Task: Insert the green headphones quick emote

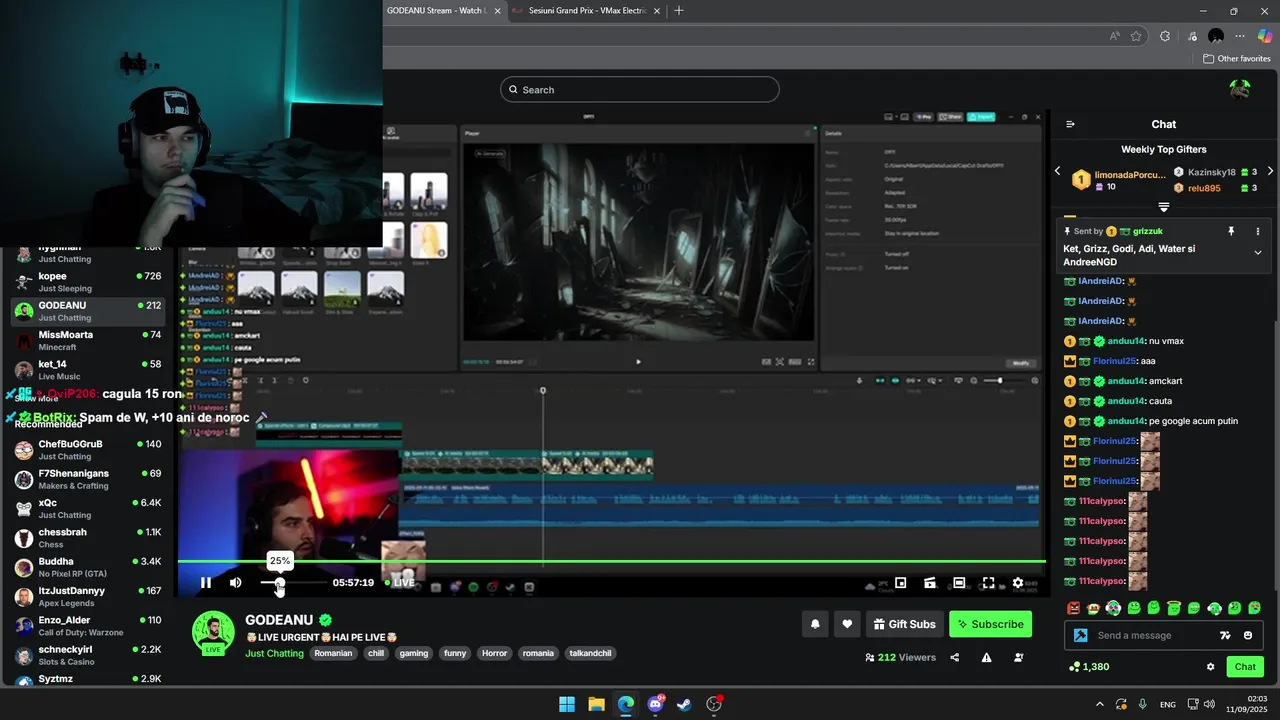Action: tap(1214, 608)
